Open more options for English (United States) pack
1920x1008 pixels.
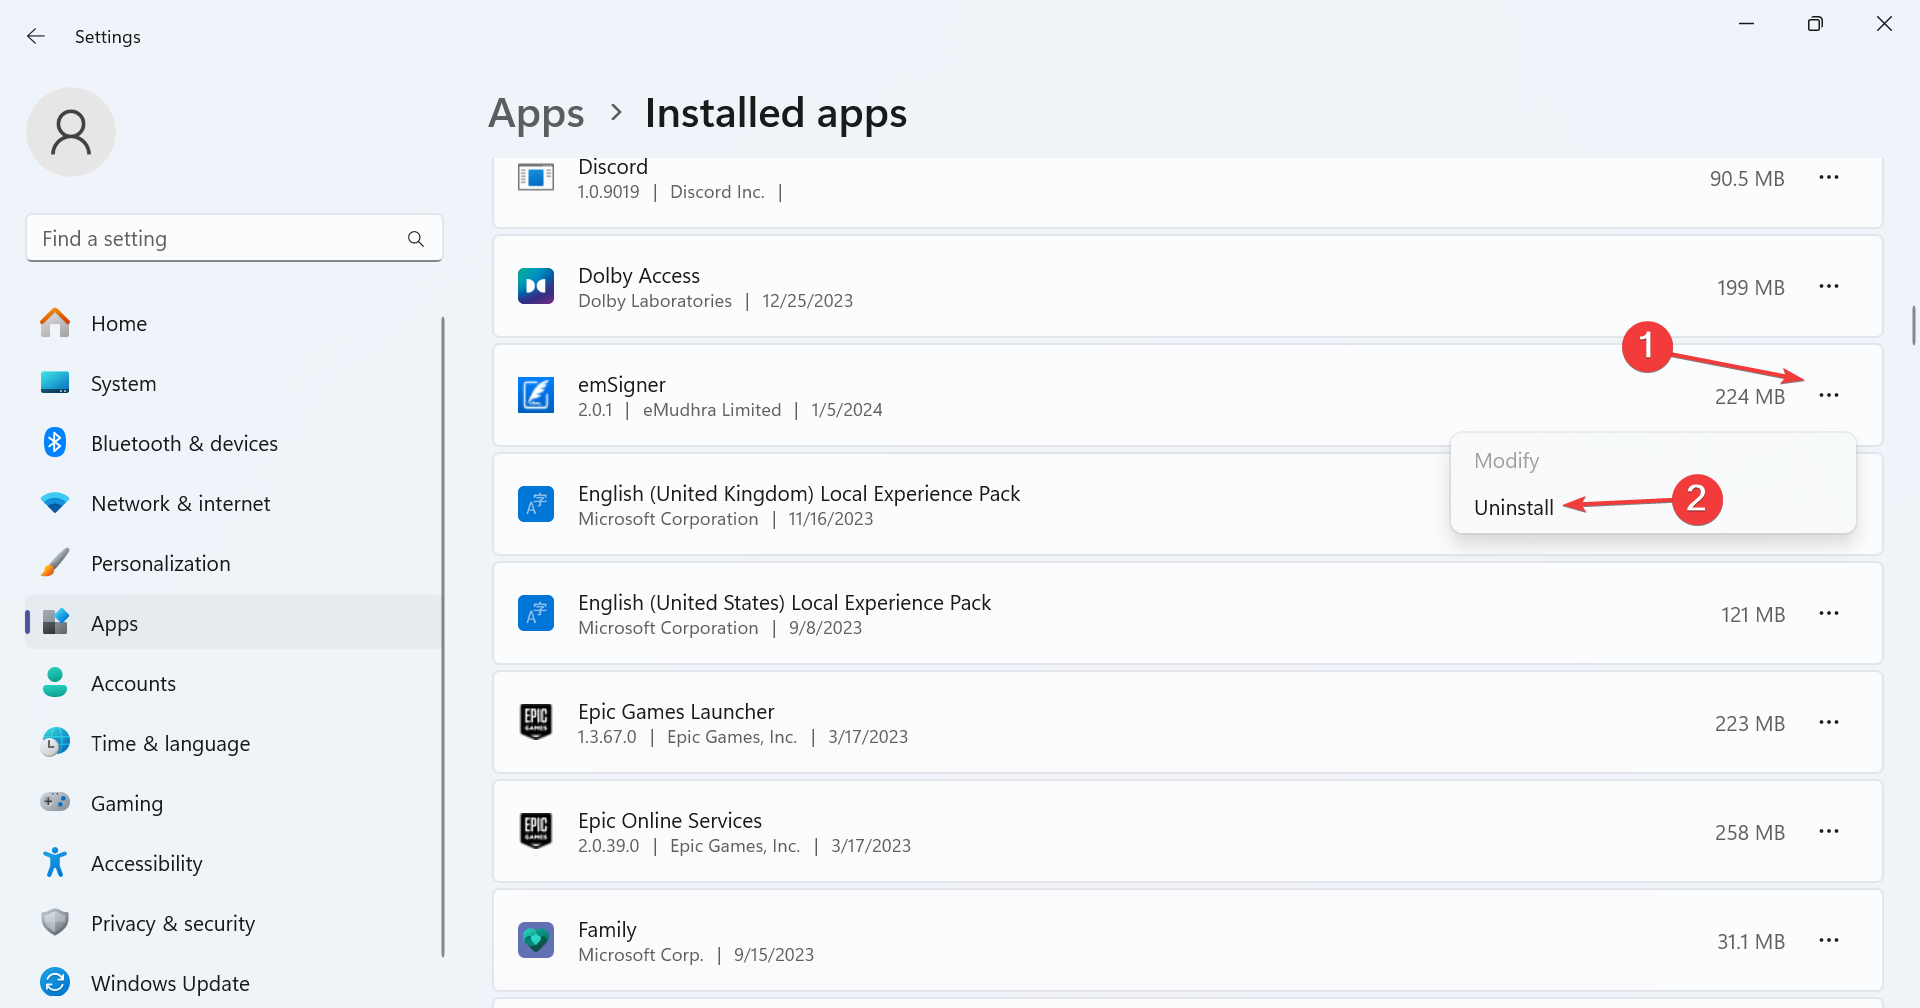(1829, 614)
